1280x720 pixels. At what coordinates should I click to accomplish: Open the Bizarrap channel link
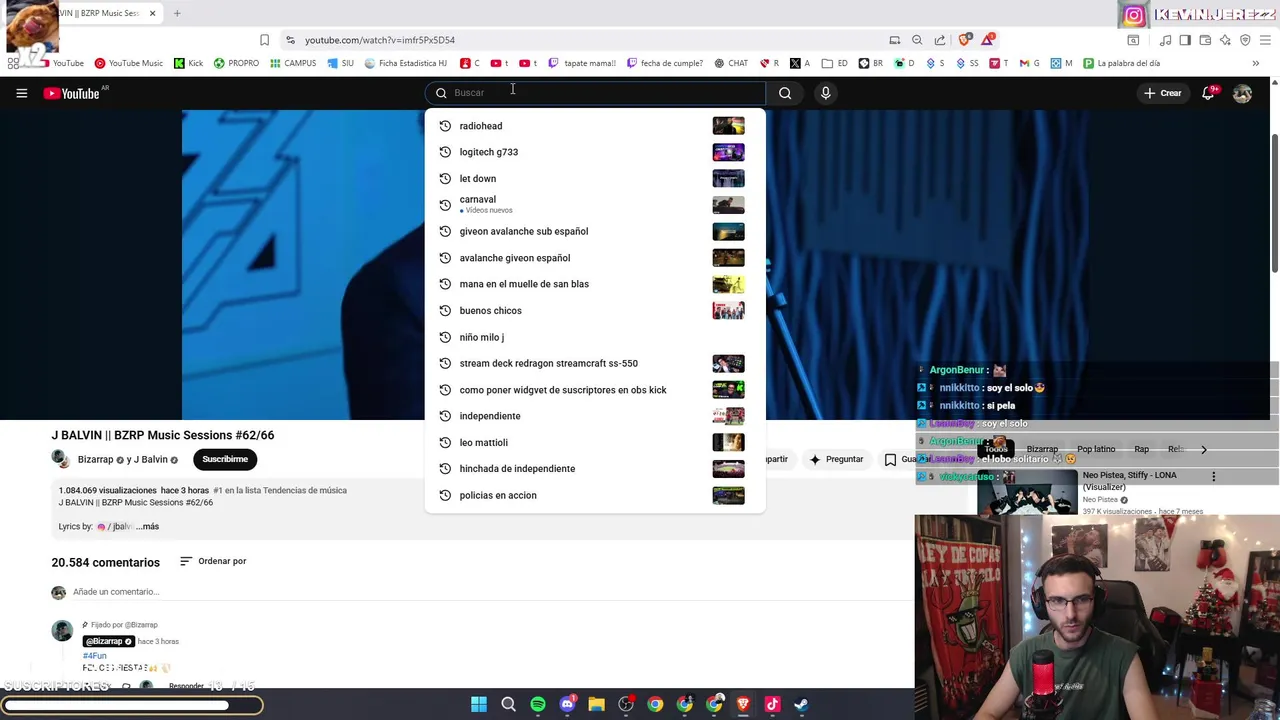[x=96, y=460]
